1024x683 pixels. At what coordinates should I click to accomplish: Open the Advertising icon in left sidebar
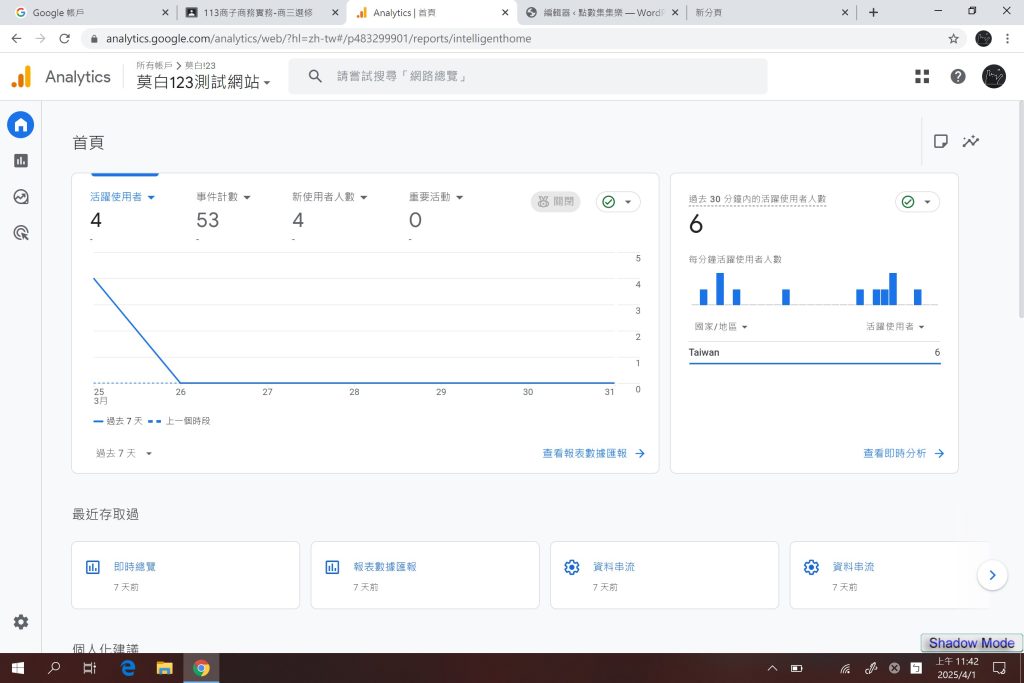click(x=20, y=233)
